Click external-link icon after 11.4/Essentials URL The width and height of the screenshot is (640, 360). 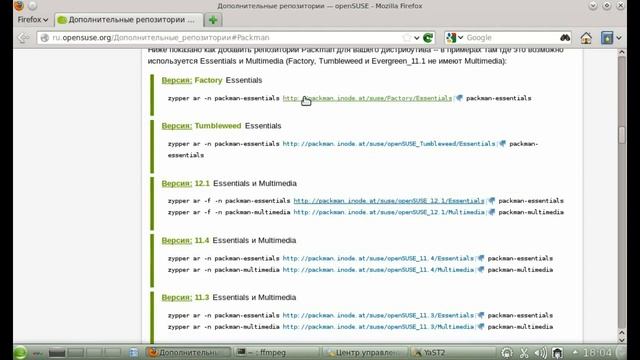coord(481,258)
